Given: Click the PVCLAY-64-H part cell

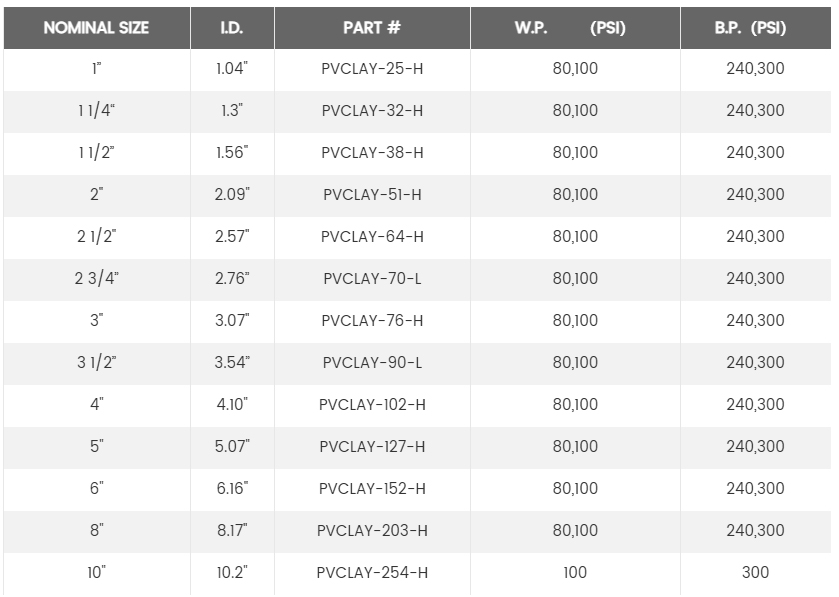Looking at the screenshot, I should (372, 237).
